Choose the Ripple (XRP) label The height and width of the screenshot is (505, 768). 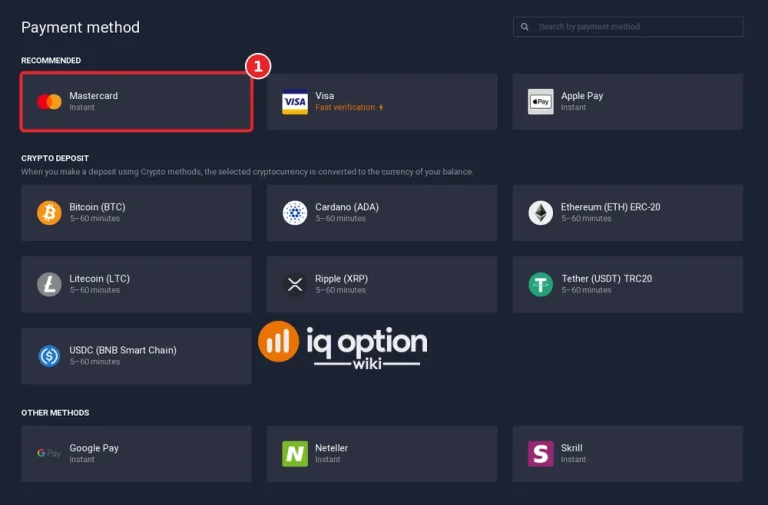click(341, 278)
